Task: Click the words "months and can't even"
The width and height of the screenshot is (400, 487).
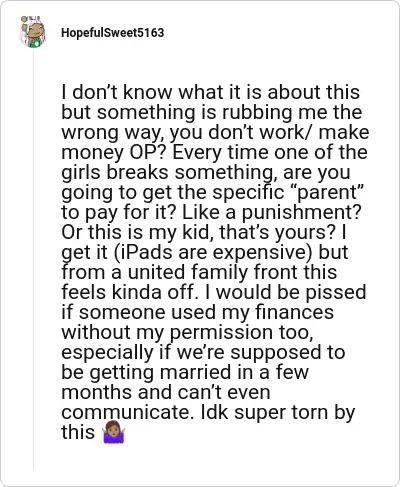Action: pyautogui.click(x=166, y=392)
